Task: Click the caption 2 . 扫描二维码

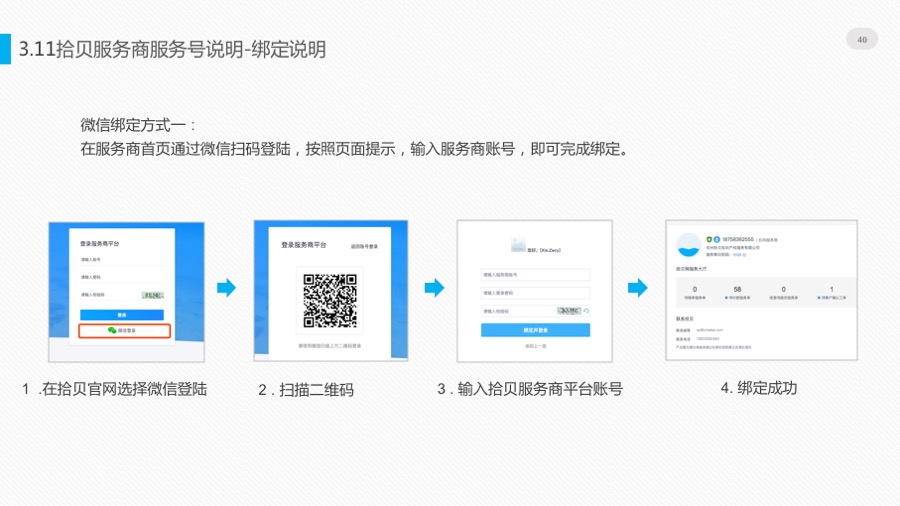Action: pyautogui.click(x=305, y=390)
